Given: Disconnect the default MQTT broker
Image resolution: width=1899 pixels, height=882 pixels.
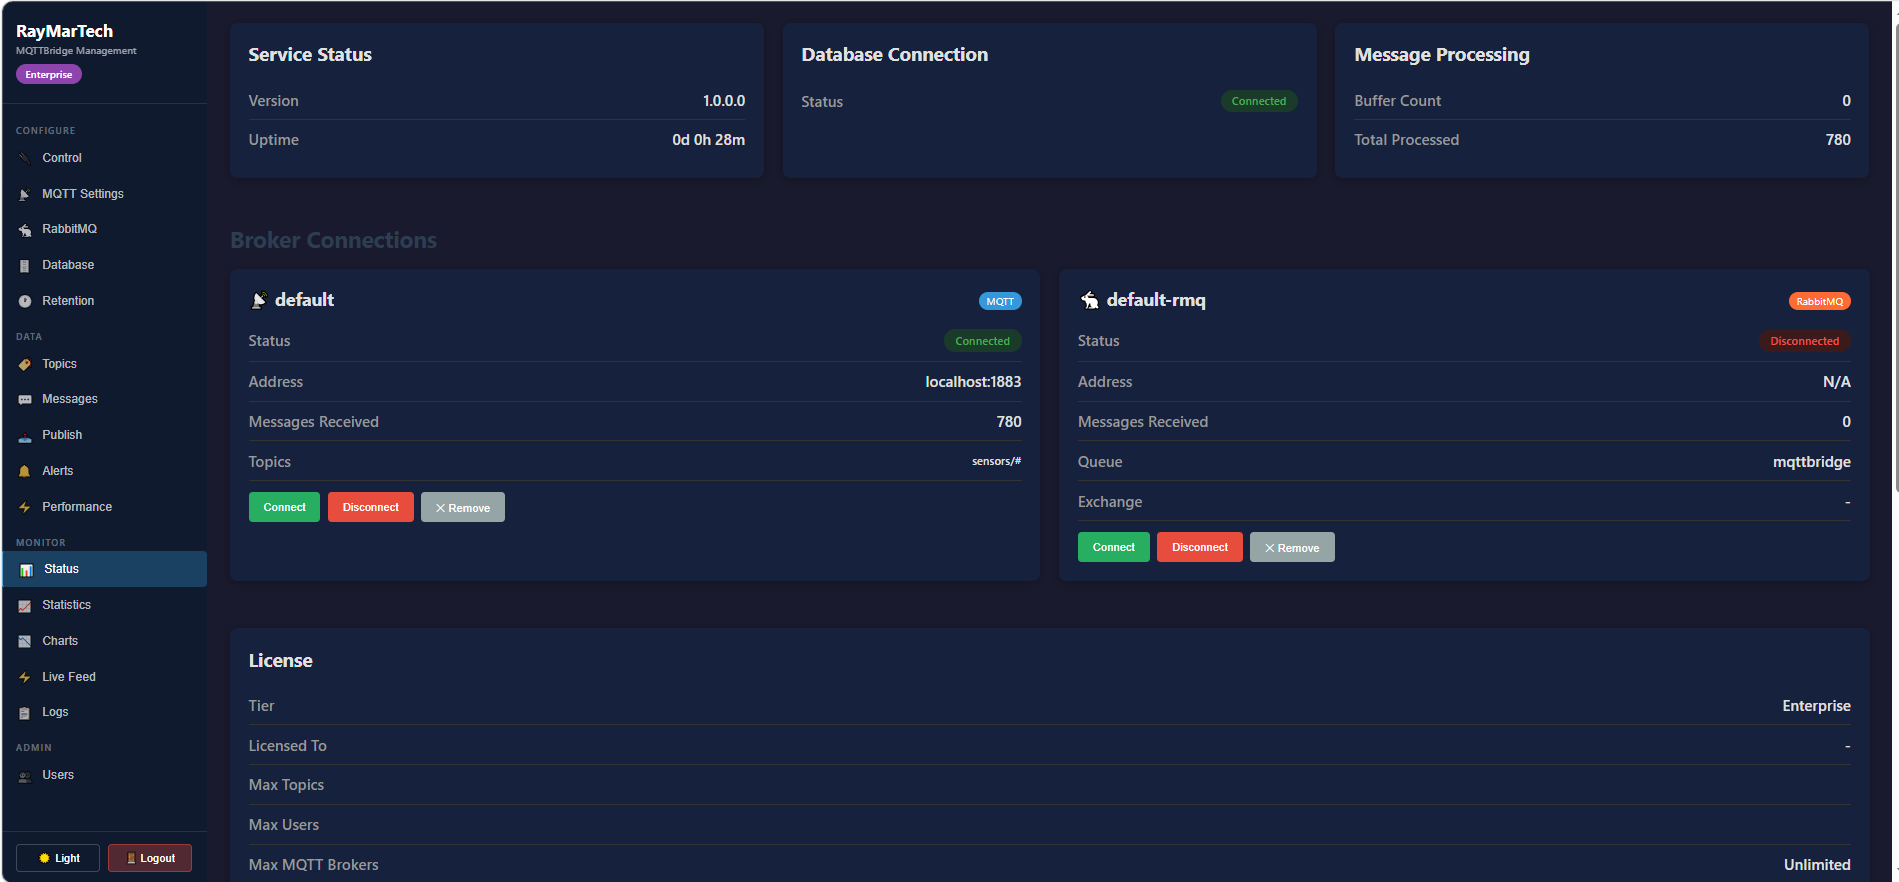Looking at the screenshot, I should pos(370,507).
